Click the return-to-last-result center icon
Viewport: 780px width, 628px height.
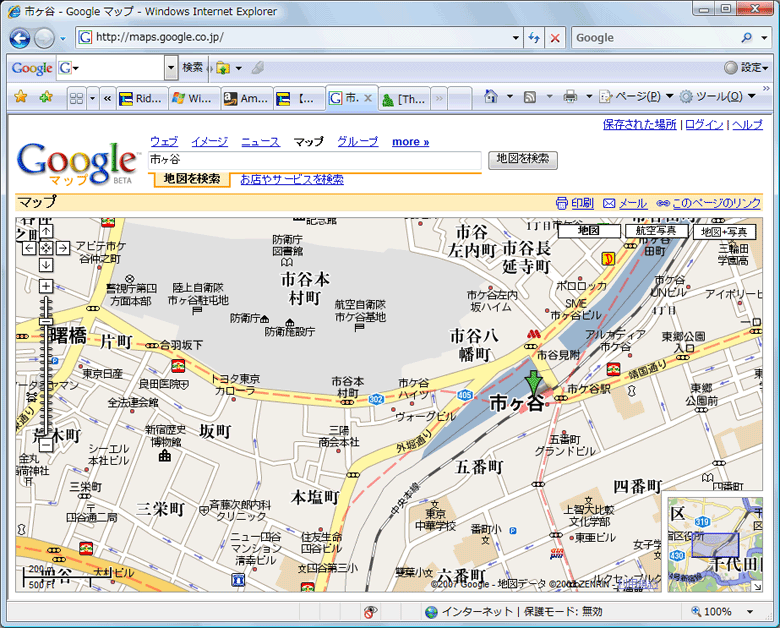pyautogui.click(x=46, y=248)
